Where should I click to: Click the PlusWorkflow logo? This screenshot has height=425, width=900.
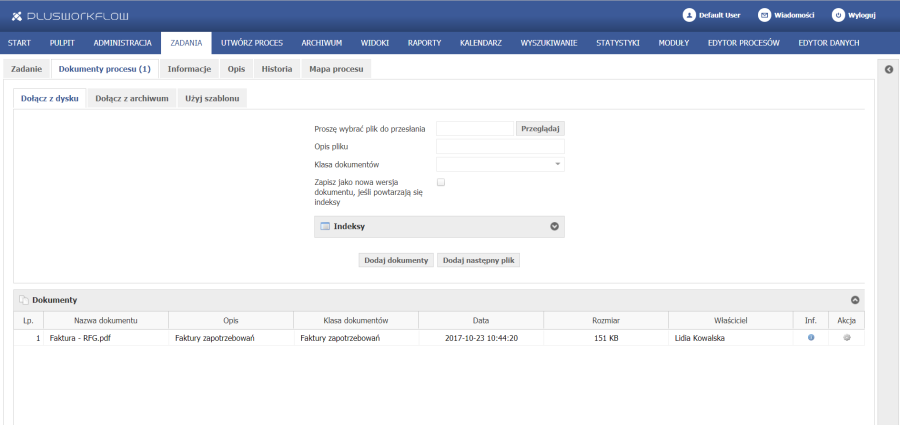(71, 16)
